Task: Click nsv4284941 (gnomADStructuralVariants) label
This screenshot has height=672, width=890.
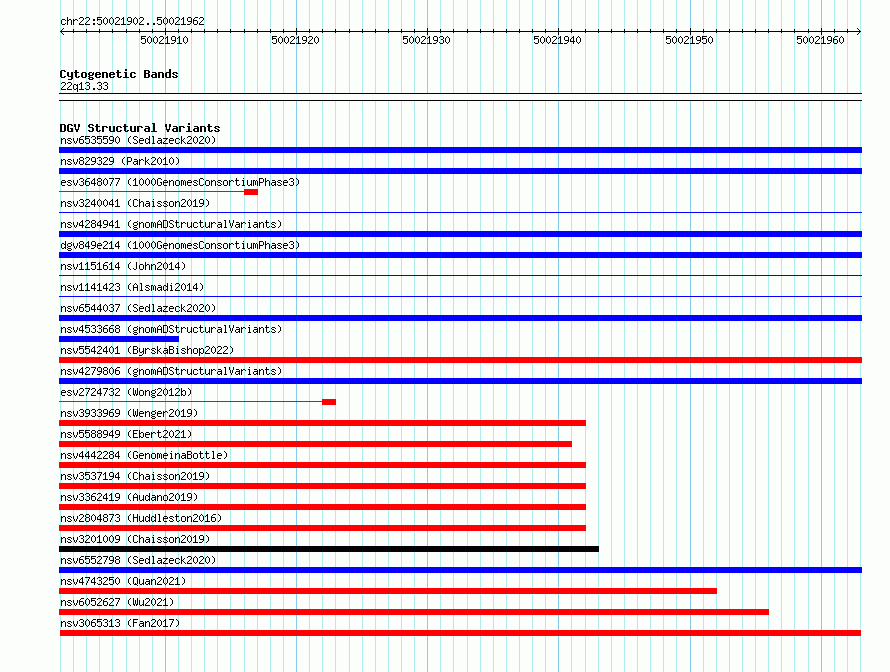Action: (171, 224)
